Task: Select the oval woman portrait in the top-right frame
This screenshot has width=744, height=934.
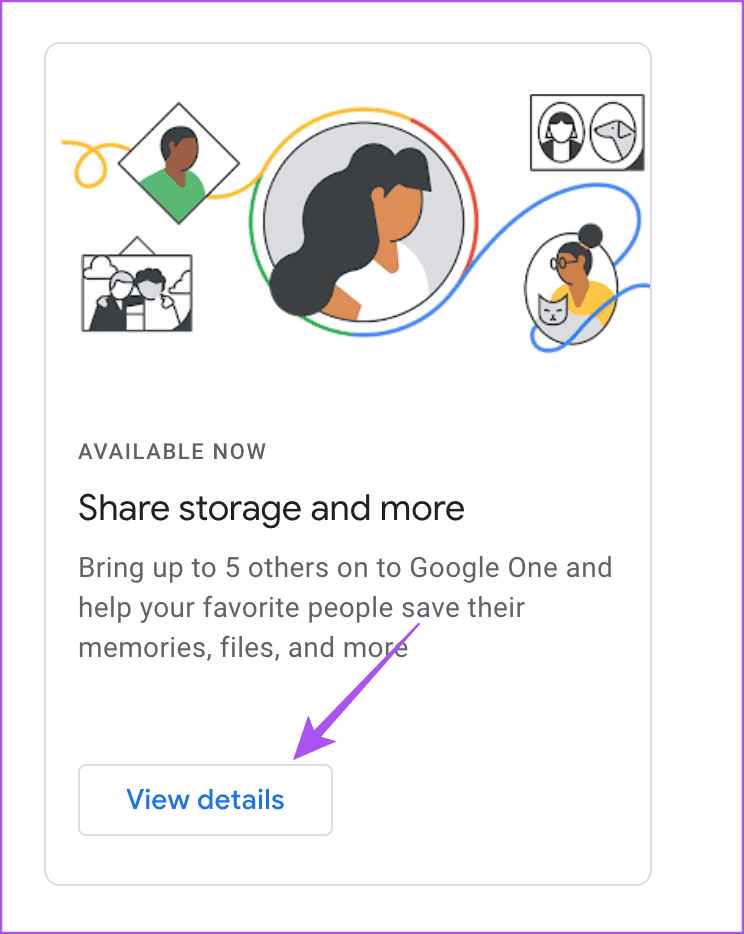Action: [x=560, y=132]
